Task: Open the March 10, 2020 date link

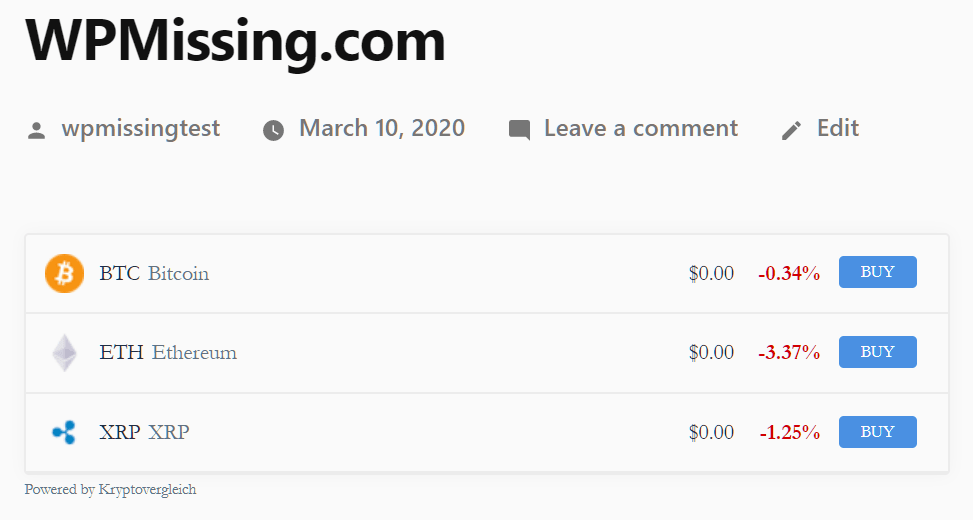Action: coord(382,128)
